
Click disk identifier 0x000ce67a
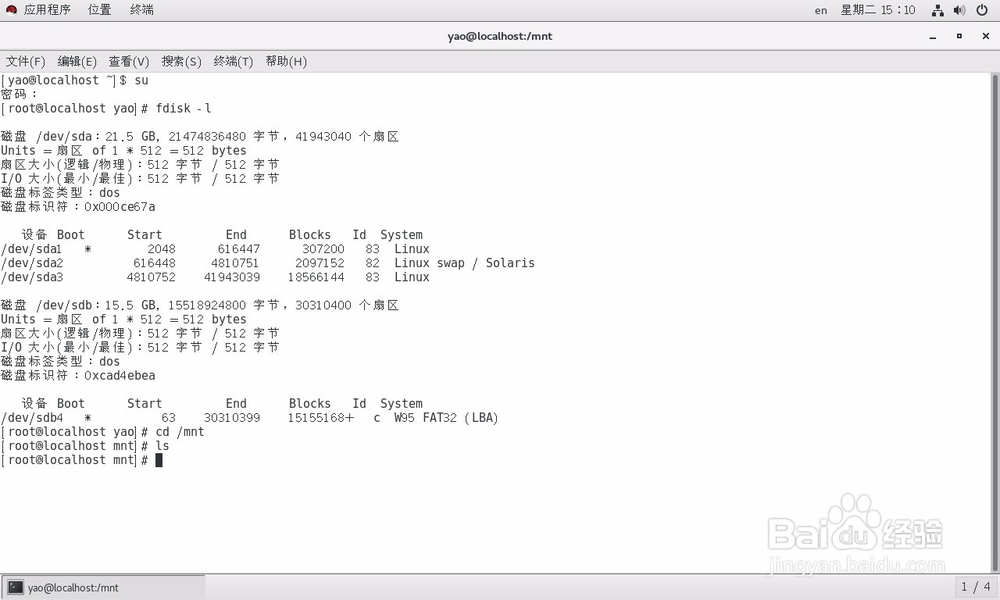point(120,207)
